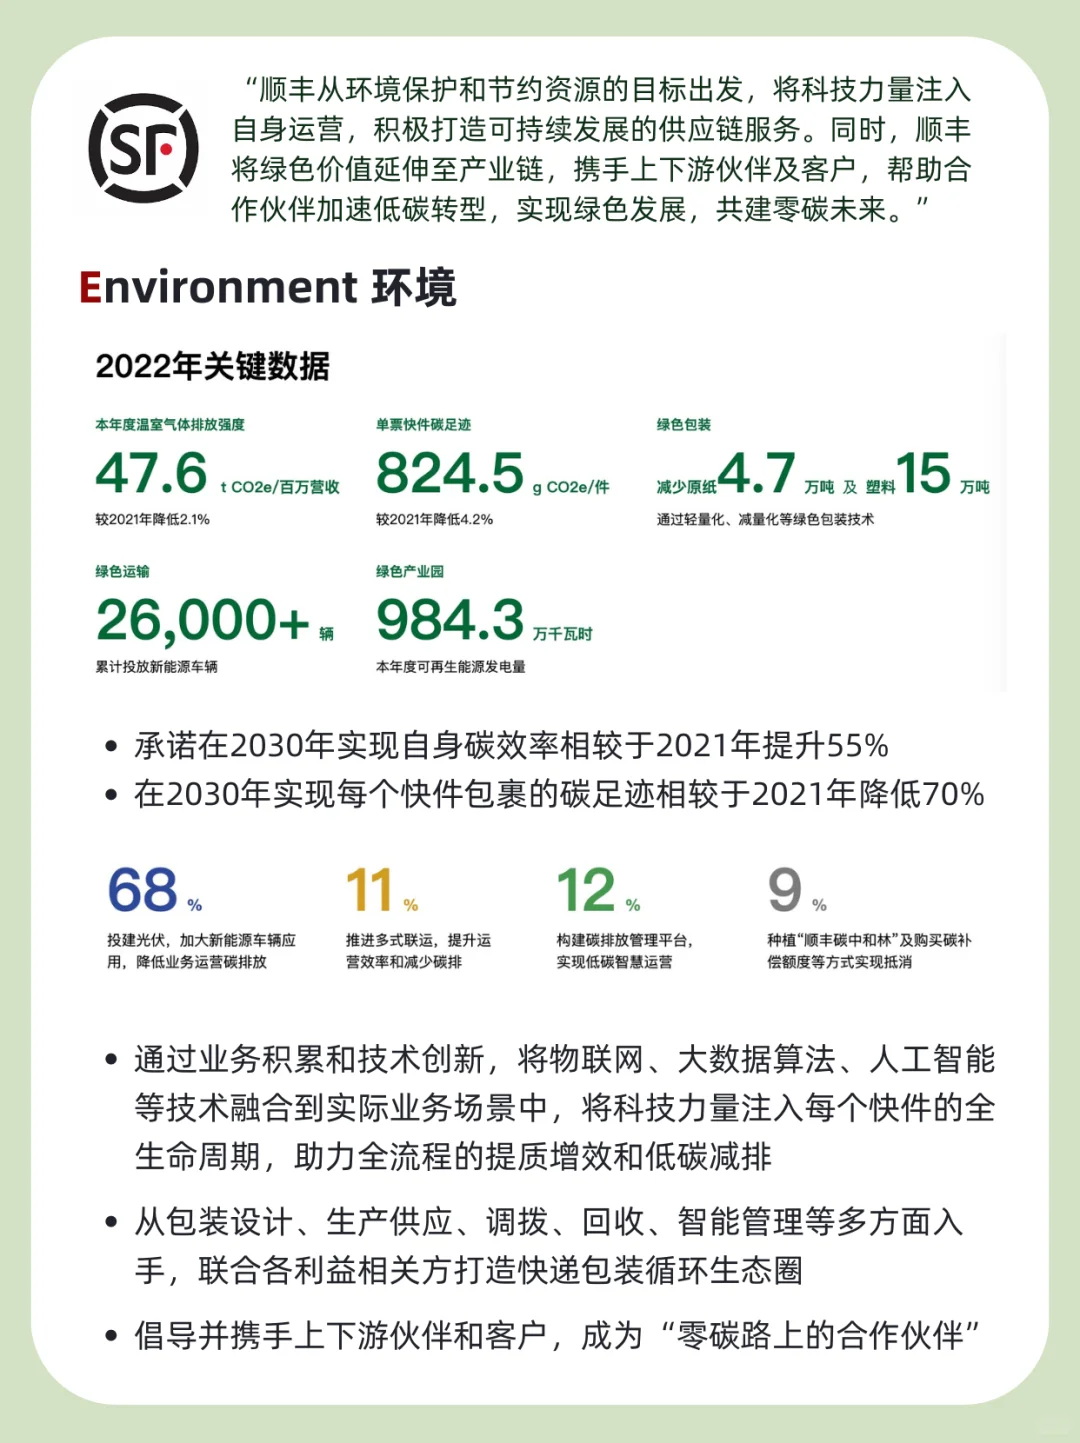Click the Environment 环境 section heading
The width and height of the screenshot is (1080, 1443).
(268, 290)
